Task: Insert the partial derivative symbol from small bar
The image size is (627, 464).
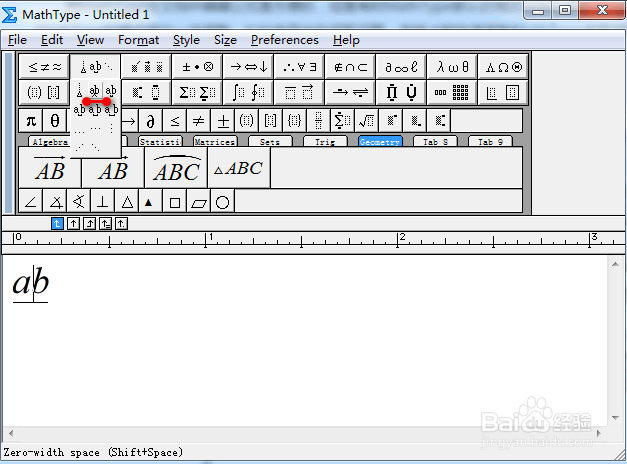Action: point(150,121)
